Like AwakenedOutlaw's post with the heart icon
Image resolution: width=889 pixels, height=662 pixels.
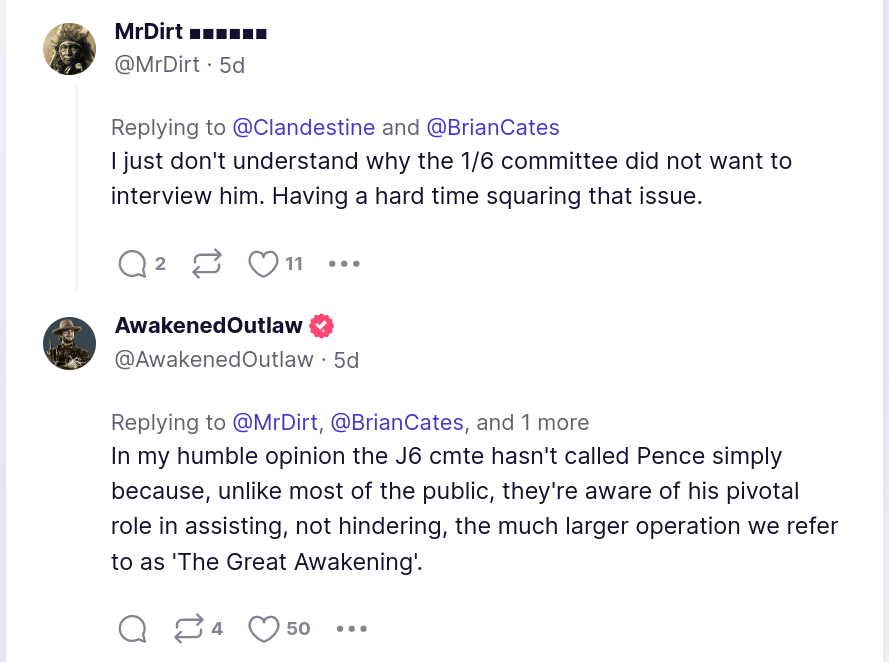(x=263, y=629)
